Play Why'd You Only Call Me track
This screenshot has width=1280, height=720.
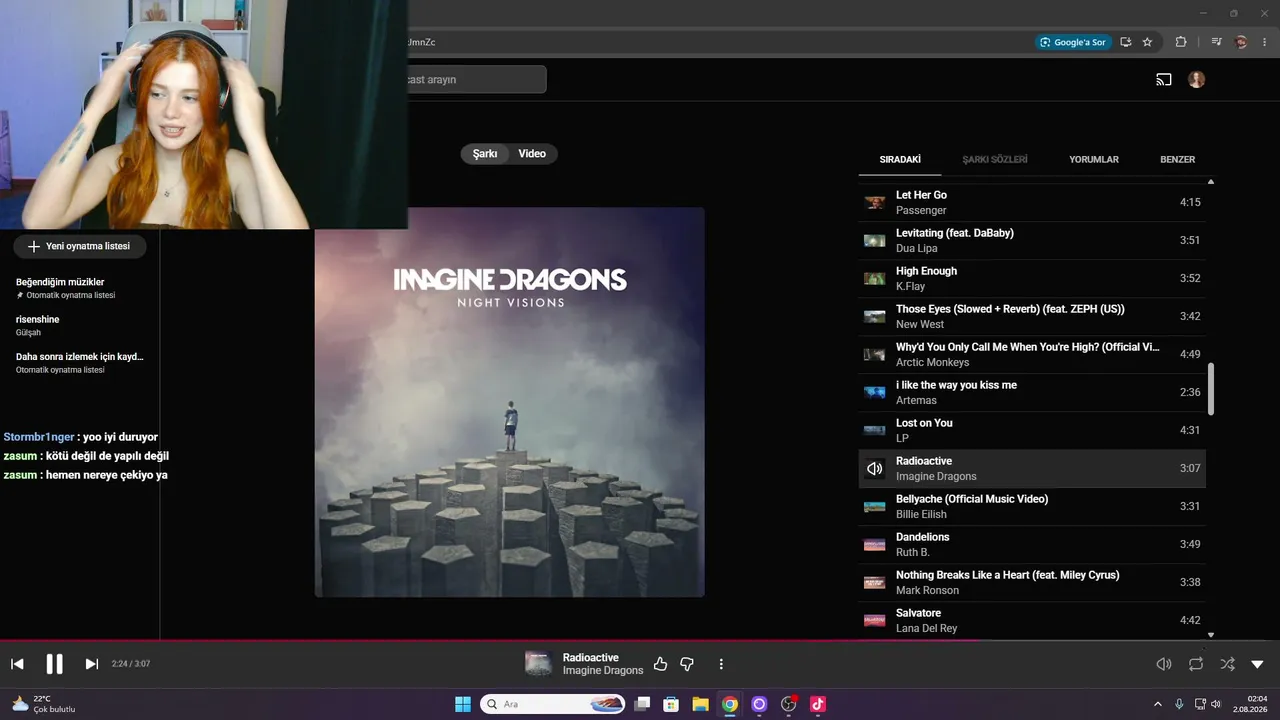pyautogui.click(x=1032, y=355)
